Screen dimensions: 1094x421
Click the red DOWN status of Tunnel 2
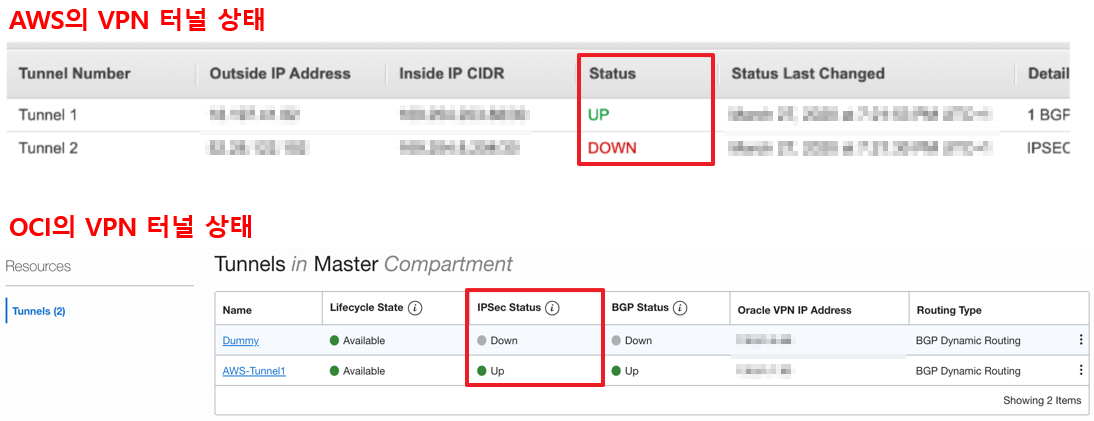point(613,148)
